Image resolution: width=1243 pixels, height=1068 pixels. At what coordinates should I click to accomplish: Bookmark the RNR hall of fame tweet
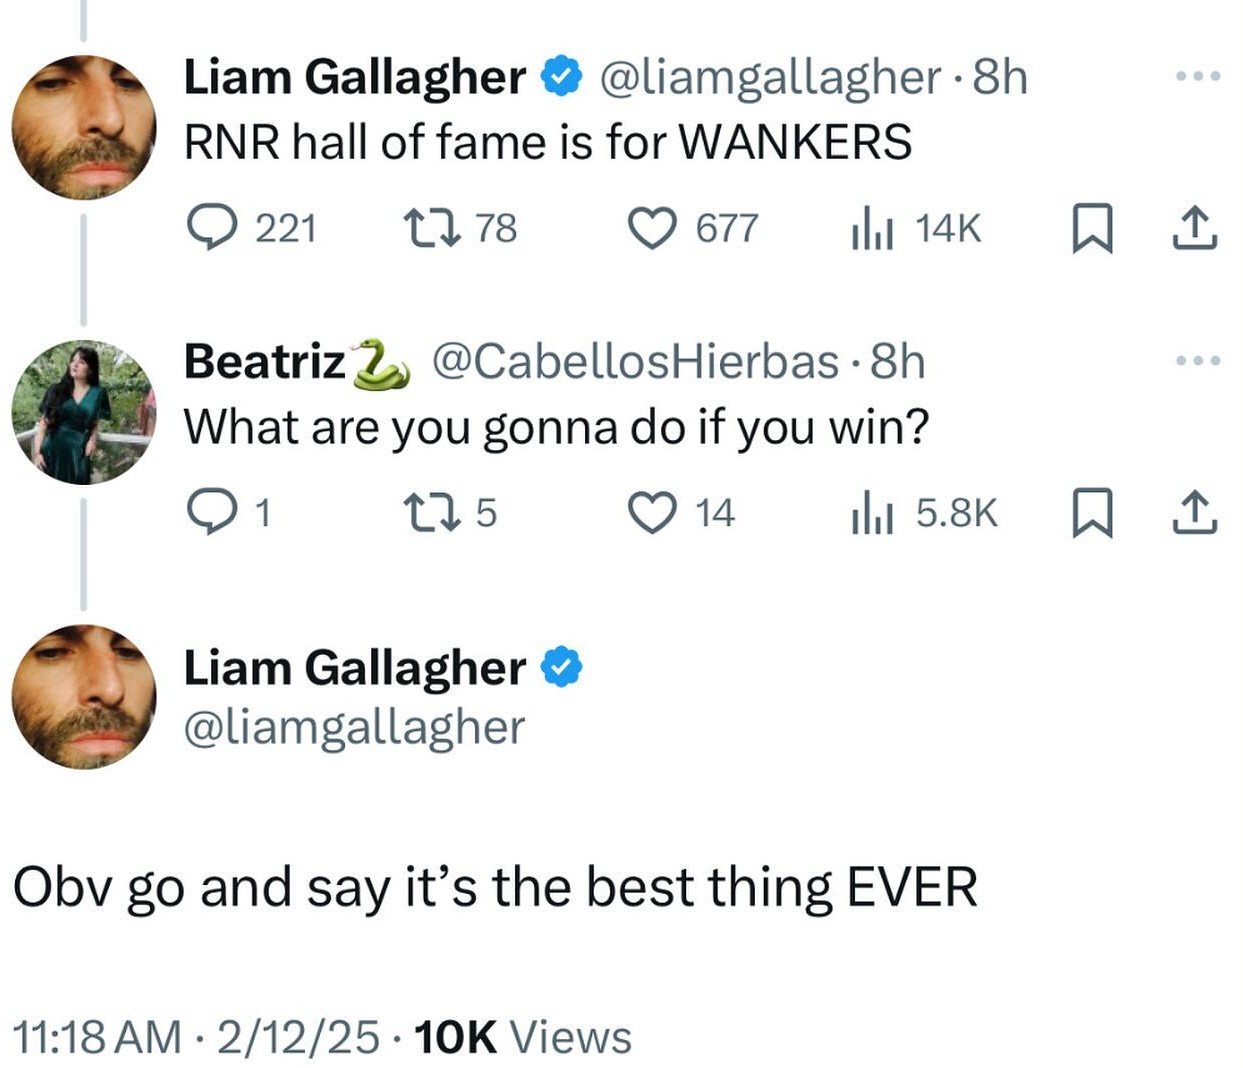click(x=1091, y=229)
